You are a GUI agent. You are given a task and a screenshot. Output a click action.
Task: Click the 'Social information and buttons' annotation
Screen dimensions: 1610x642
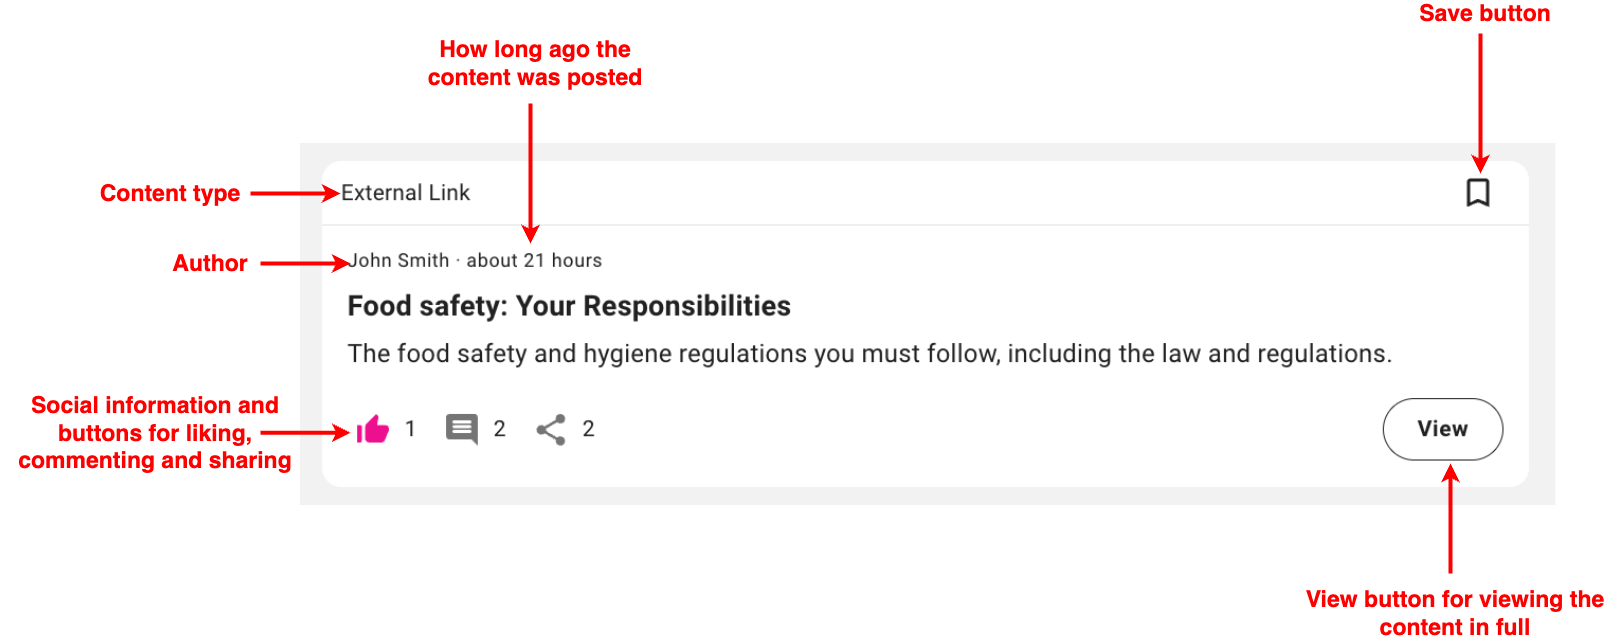pos(155,432)
